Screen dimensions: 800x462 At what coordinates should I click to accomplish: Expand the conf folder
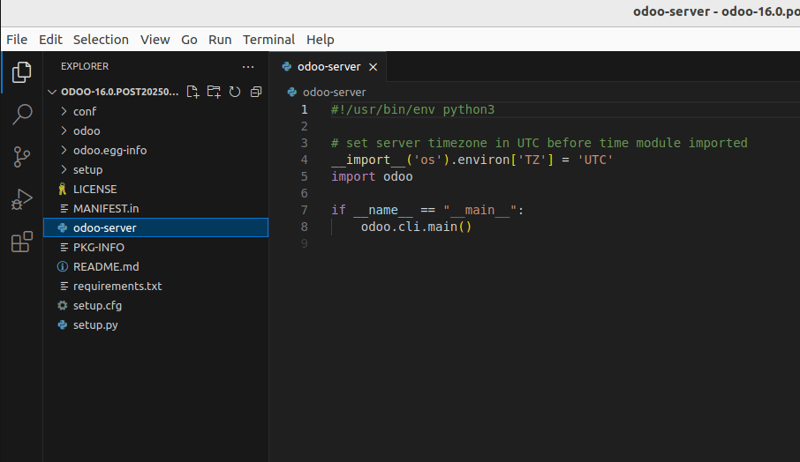coord(64,111)
